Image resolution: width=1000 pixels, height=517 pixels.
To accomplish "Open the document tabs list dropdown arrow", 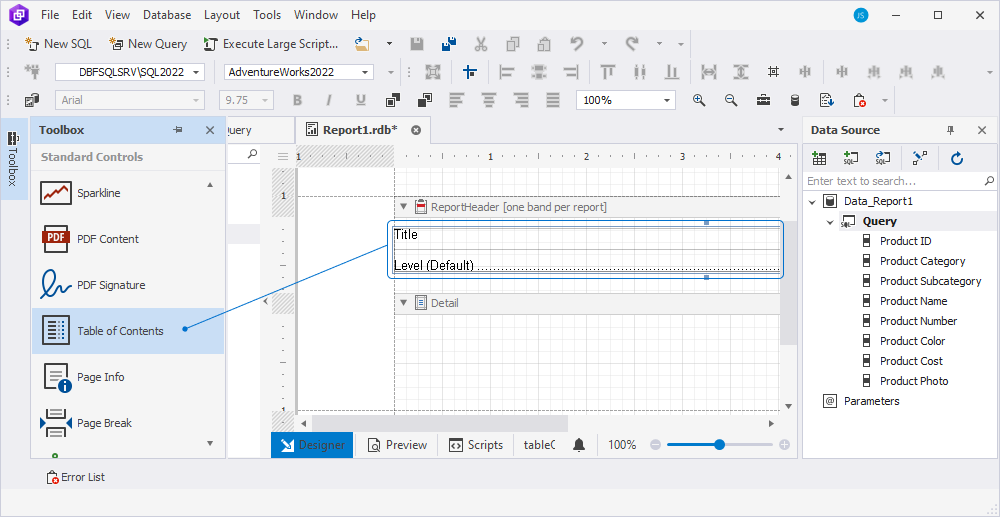I will point(781,130).
